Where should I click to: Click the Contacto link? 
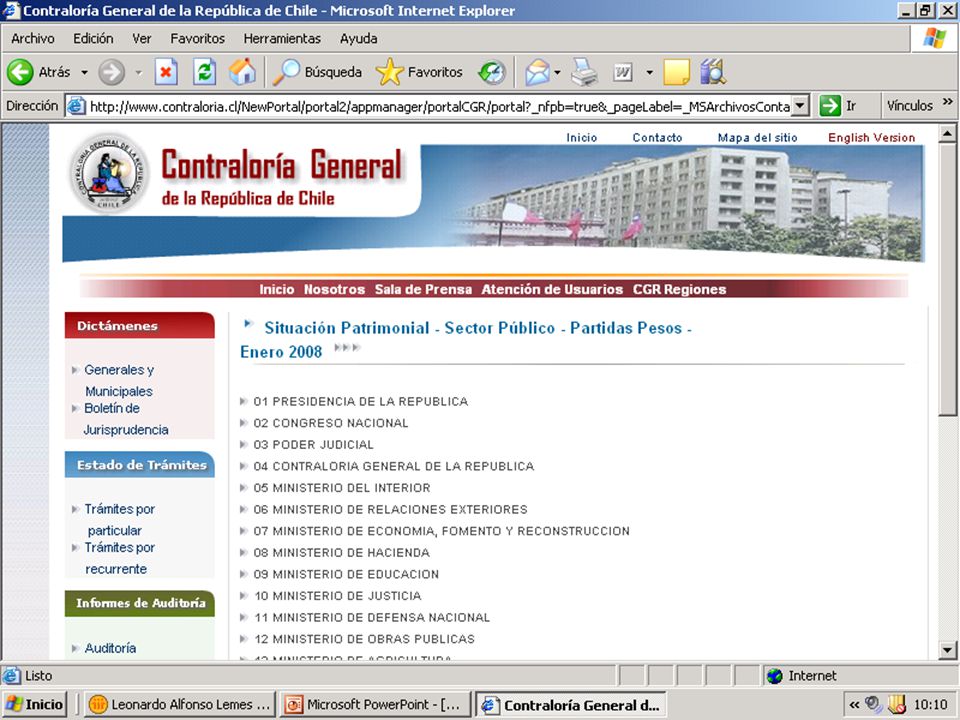tap(657, 138)
